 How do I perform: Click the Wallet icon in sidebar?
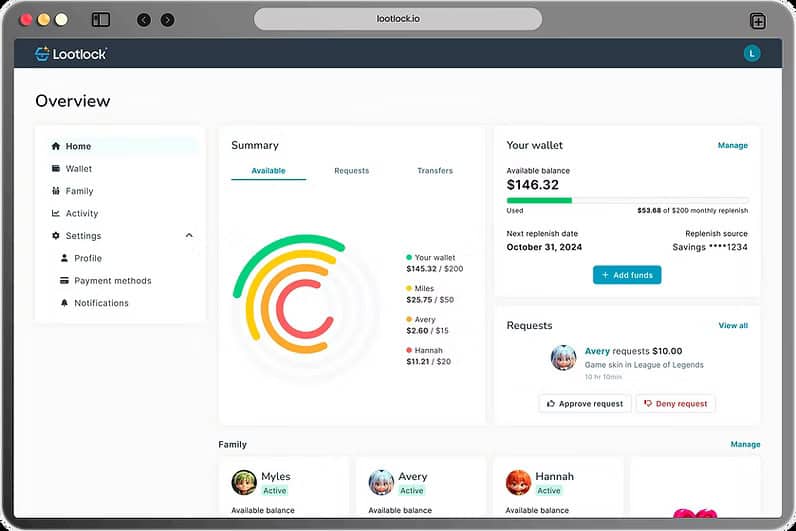pos(56,169)
